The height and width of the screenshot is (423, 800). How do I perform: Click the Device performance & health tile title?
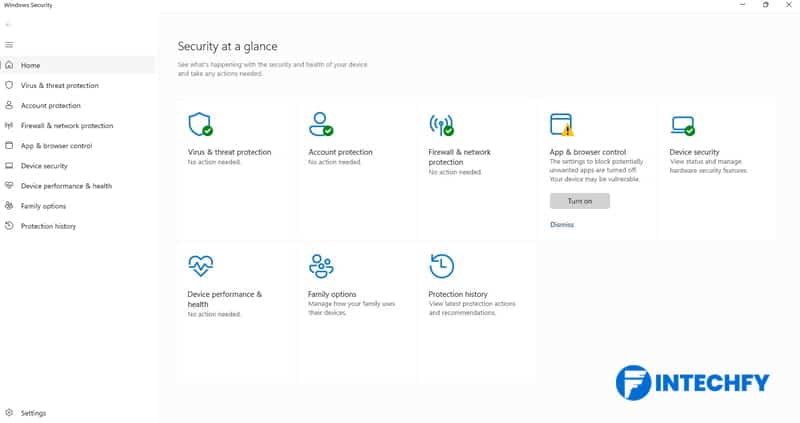(x=224, y=299)
